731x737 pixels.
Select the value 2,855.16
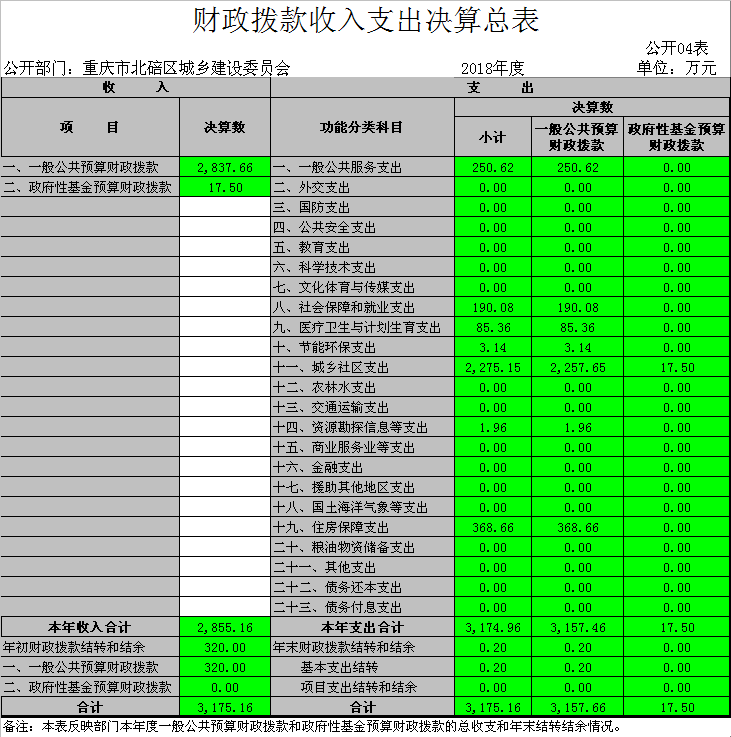[x=225, y=627]
